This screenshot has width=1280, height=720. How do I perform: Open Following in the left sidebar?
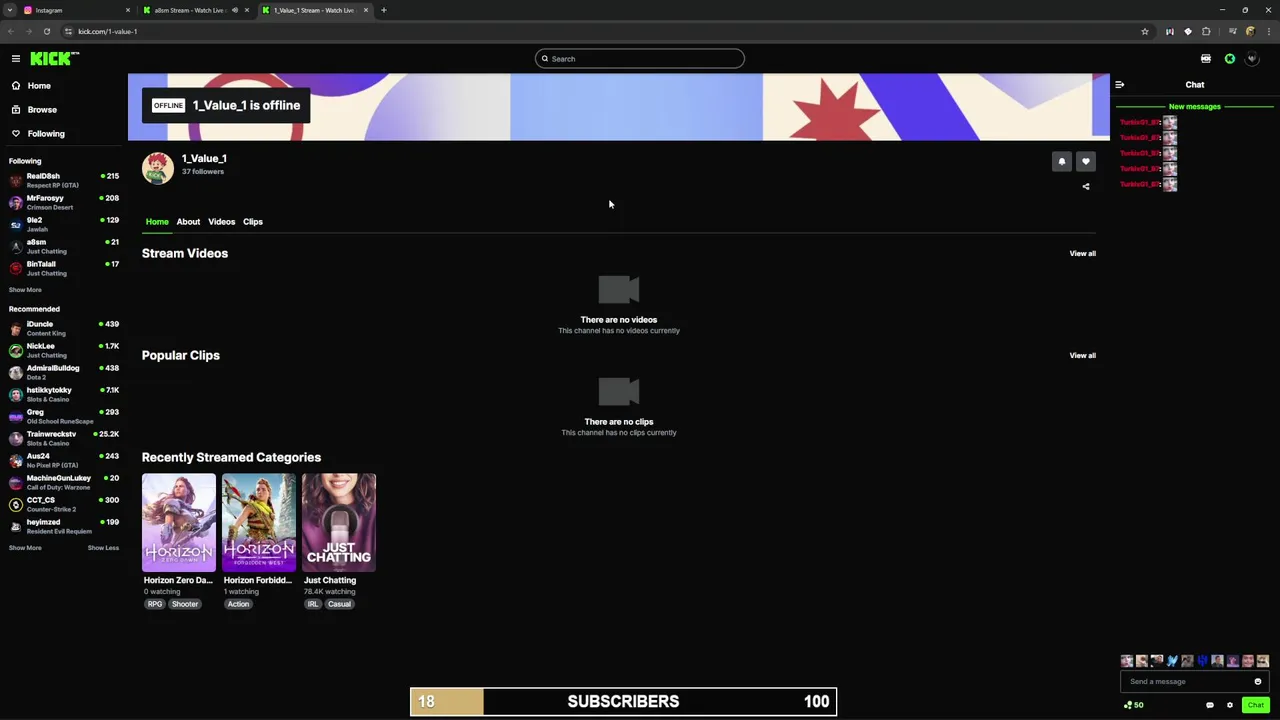coord(46,134)
